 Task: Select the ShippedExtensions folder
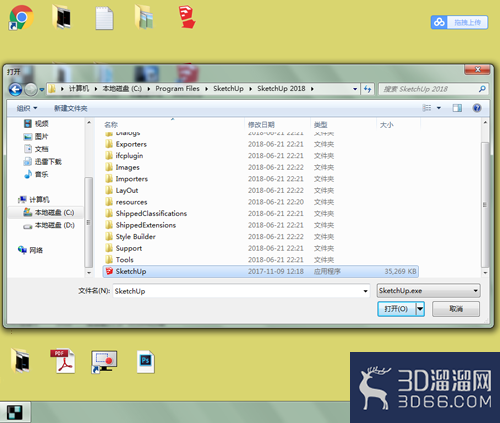(261, 225)
